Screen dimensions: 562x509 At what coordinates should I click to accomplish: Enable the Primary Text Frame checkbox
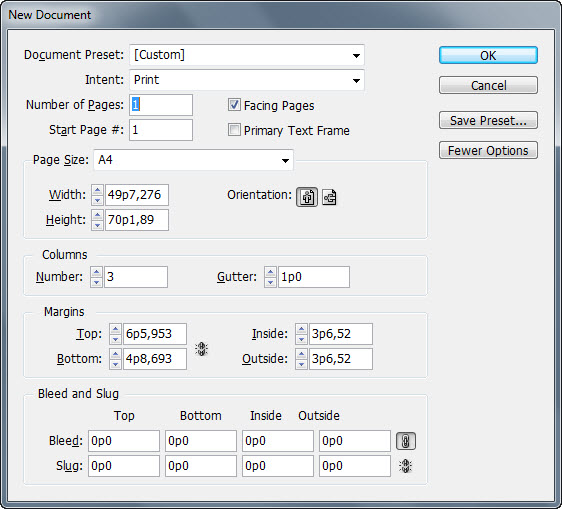[234, 130]
